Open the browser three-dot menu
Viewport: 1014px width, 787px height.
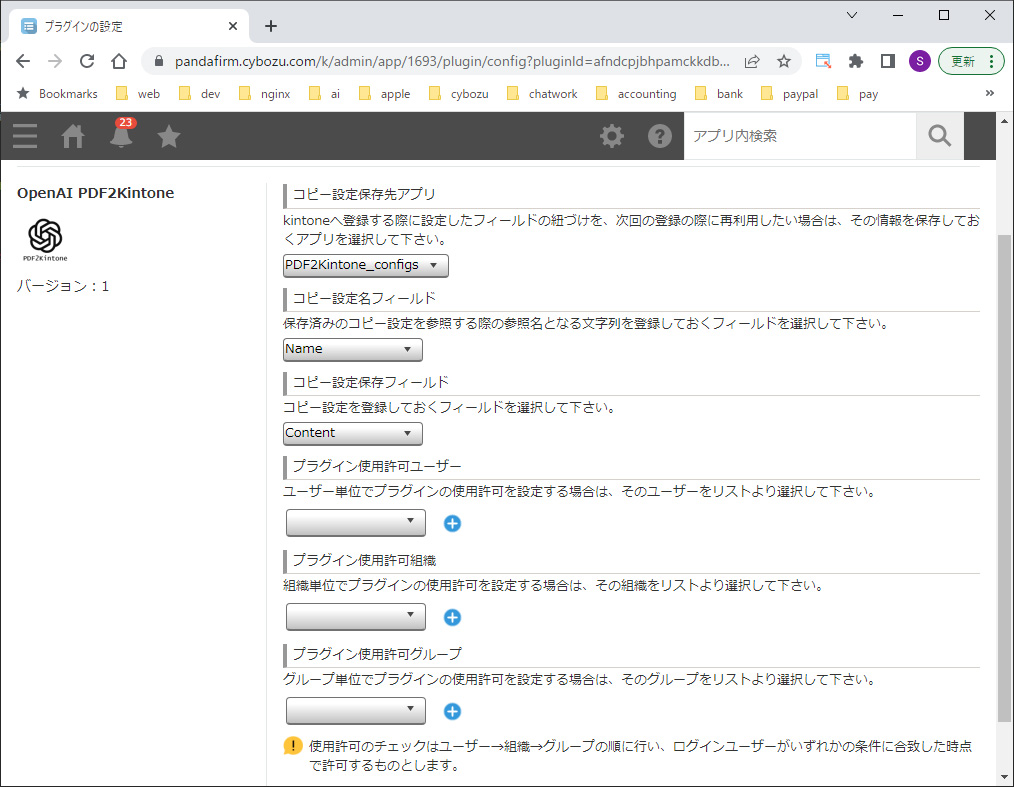click(x=992, y=61)
